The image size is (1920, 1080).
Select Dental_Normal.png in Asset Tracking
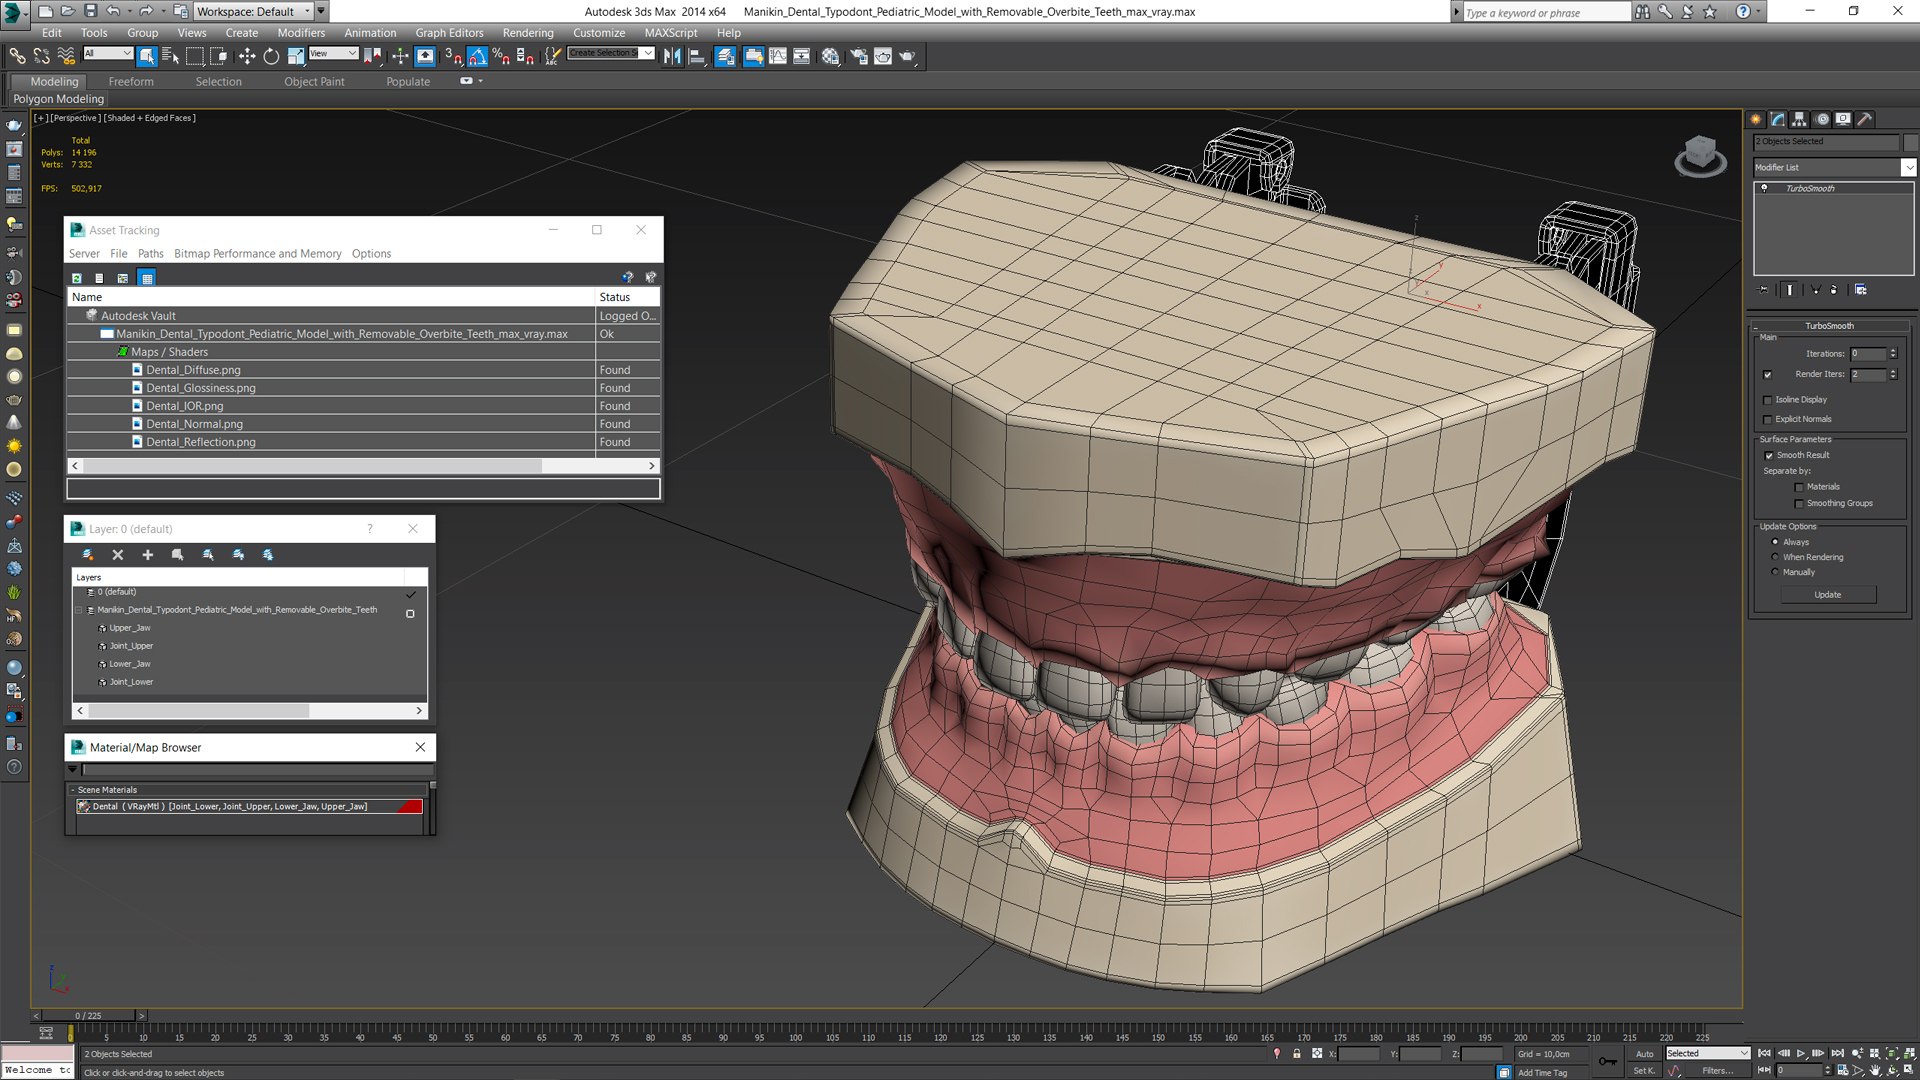click(194, 424)
